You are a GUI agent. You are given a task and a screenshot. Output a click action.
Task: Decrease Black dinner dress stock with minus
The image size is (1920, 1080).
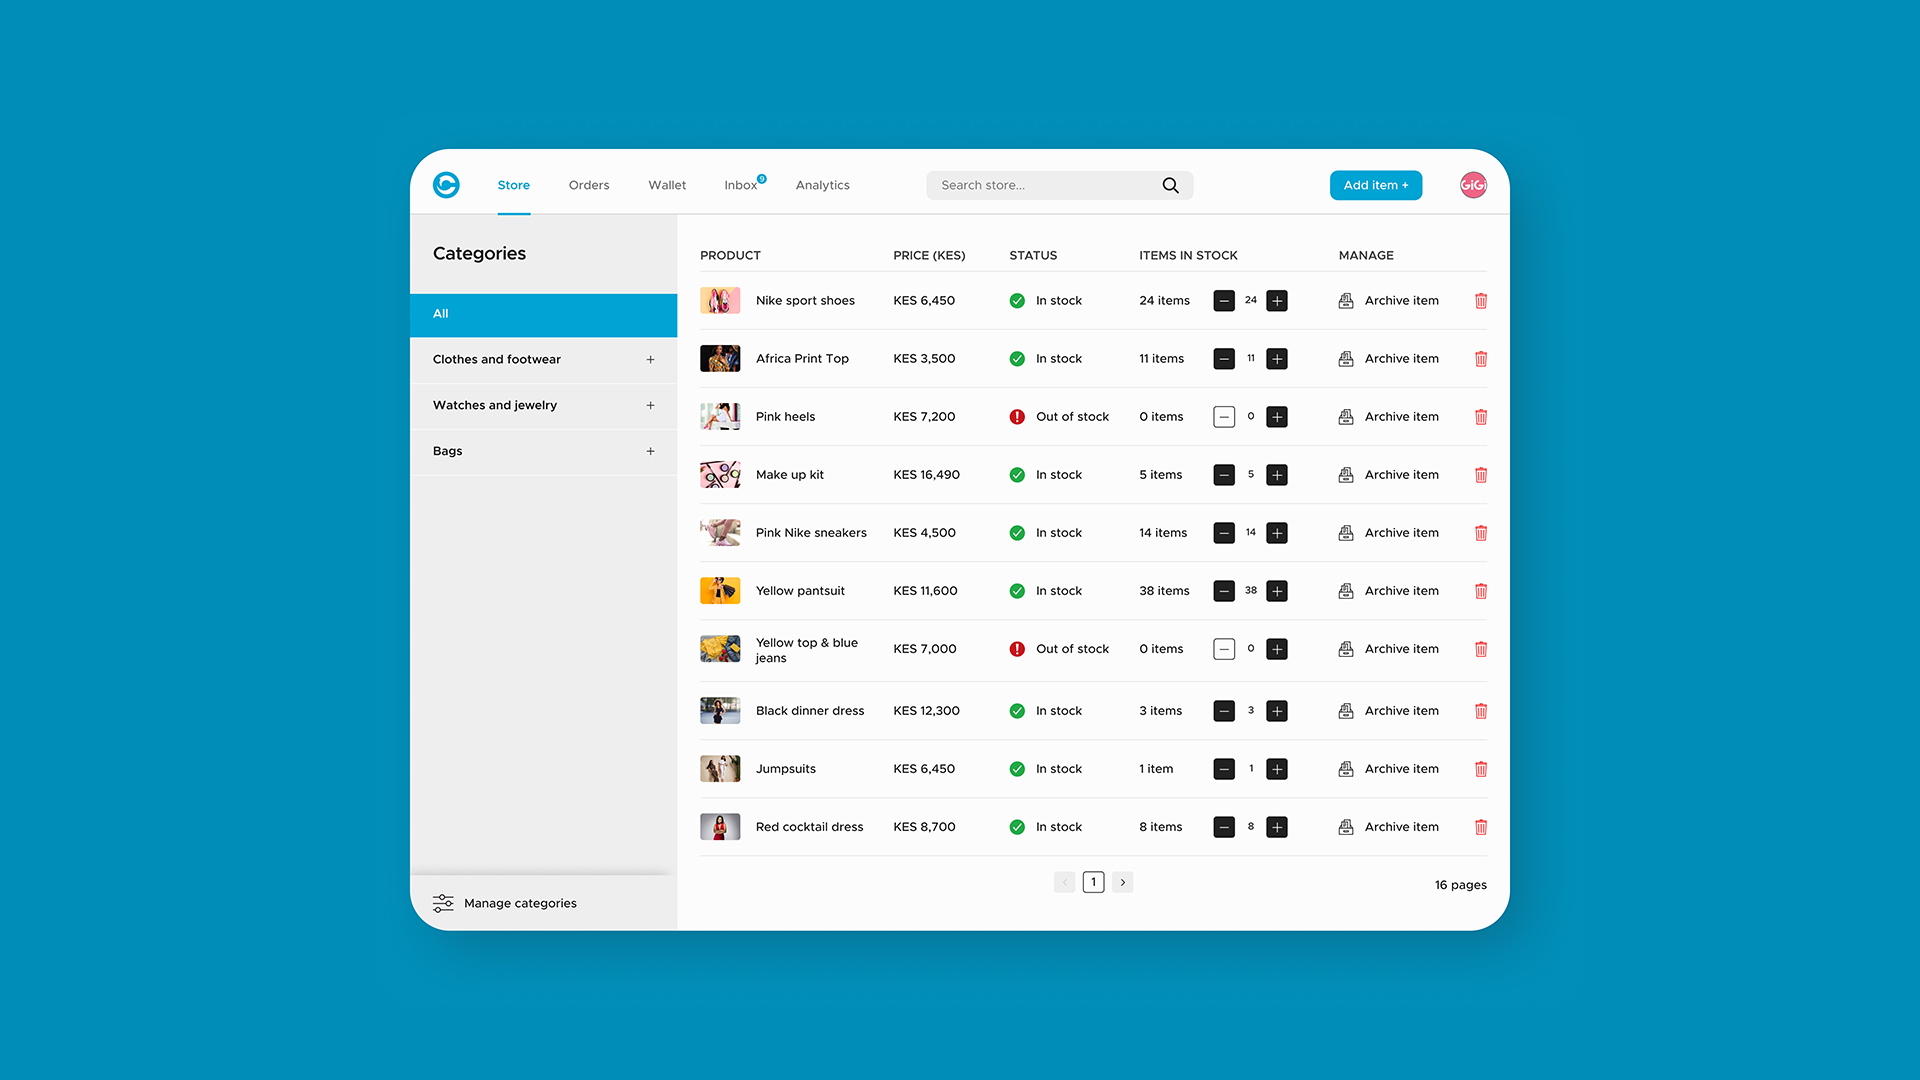pos(1224,711)
